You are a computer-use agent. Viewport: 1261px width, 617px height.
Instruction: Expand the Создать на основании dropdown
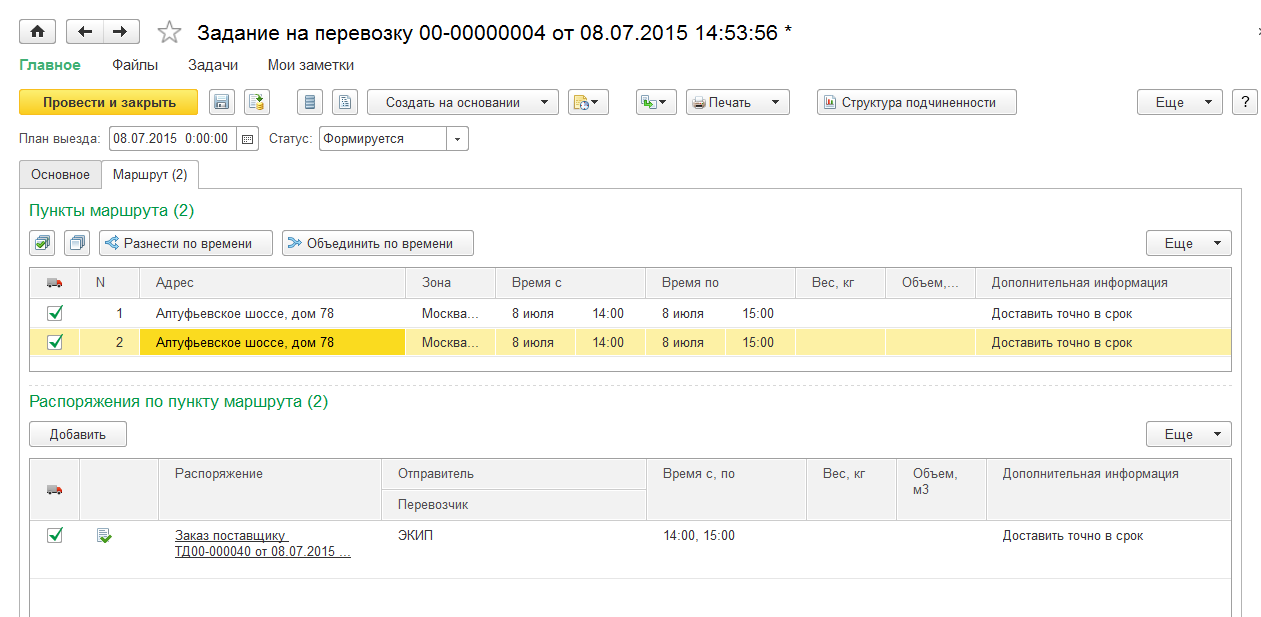[463, 102]
